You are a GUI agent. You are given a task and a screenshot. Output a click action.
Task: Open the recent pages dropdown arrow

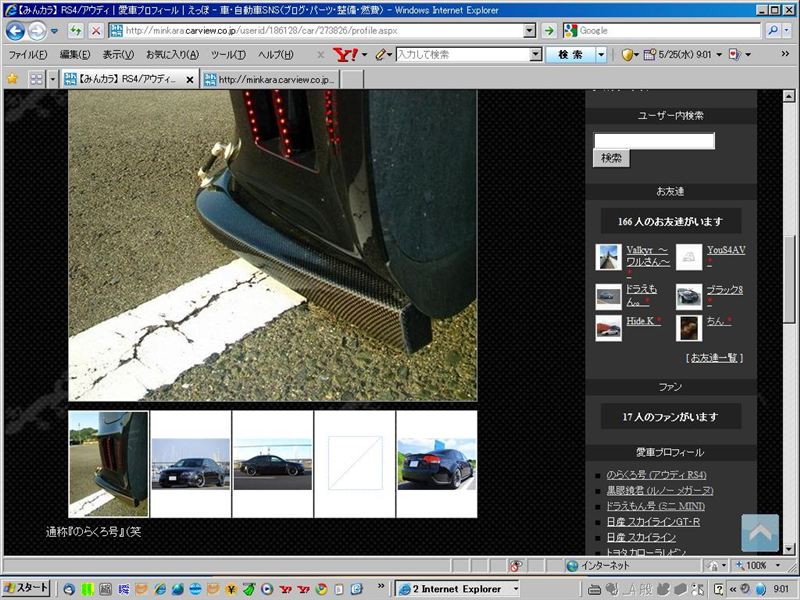pyautogui.click(x=54, y=31)
